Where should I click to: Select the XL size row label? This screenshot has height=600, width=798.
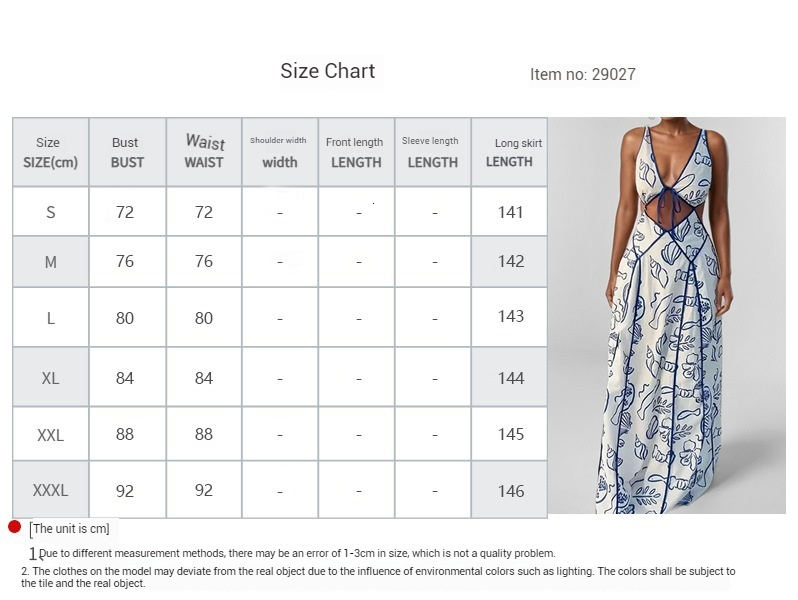pyautogui.click(x=50, y=378)
